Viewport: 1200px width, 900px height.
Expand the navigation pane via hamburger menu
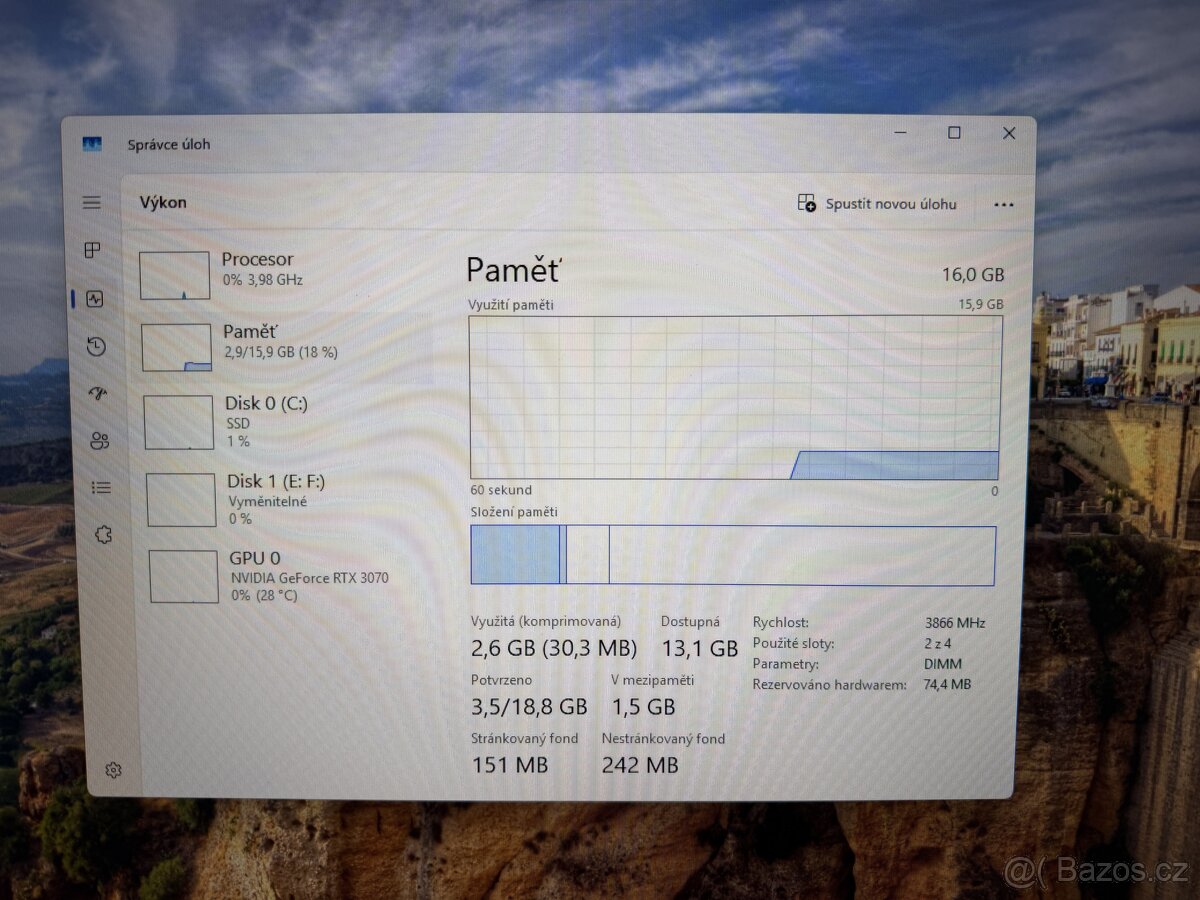(x=91, y=202)
